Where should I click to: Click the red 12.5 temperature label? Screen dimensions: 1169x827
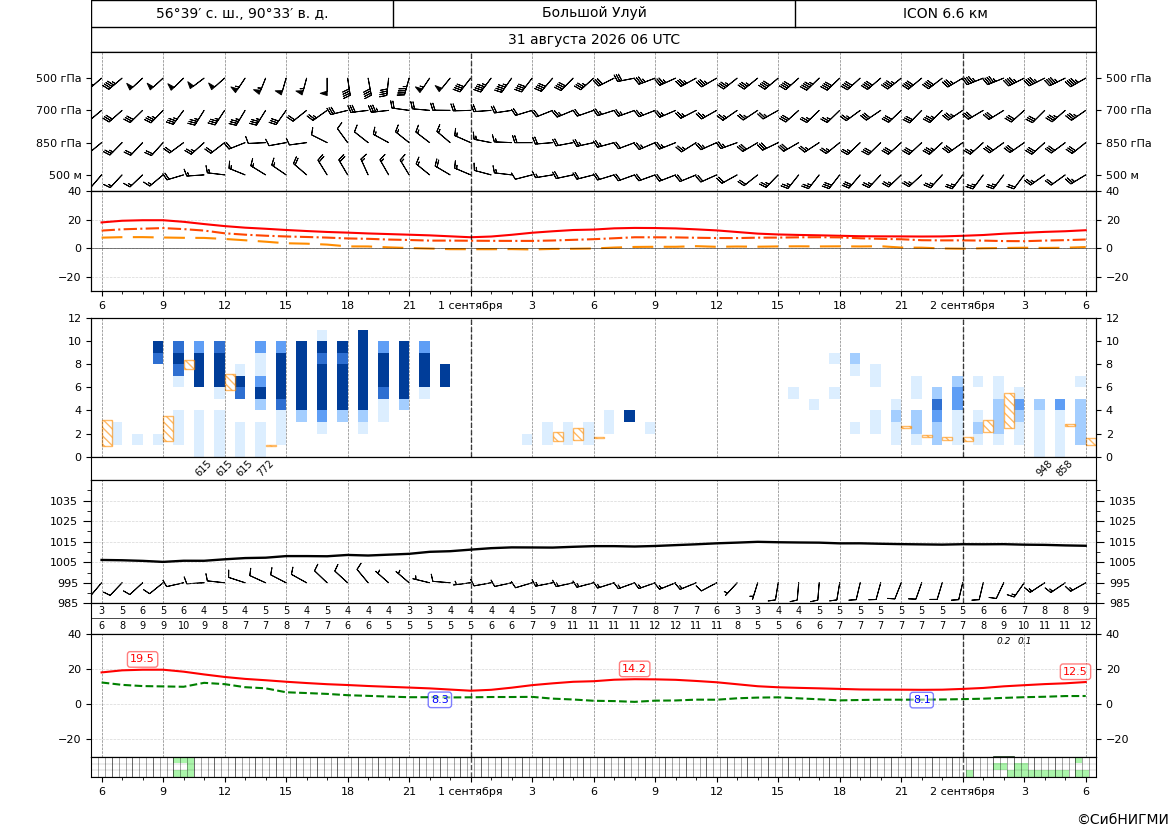pos(1074,671)
